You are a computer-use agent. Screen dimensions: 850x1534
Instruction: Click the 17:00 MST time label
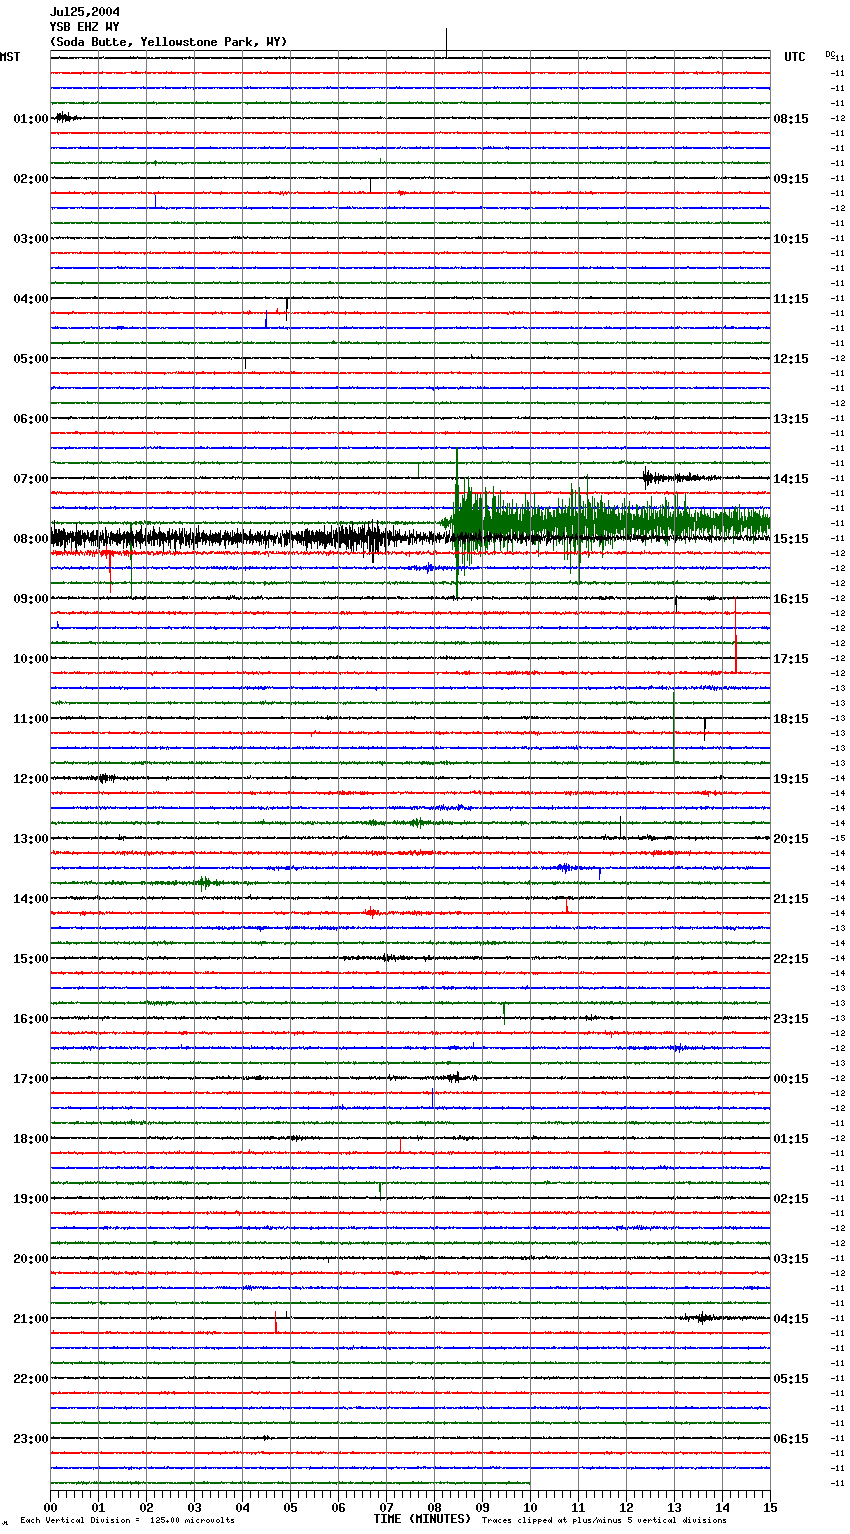[x=31, y=1079]
